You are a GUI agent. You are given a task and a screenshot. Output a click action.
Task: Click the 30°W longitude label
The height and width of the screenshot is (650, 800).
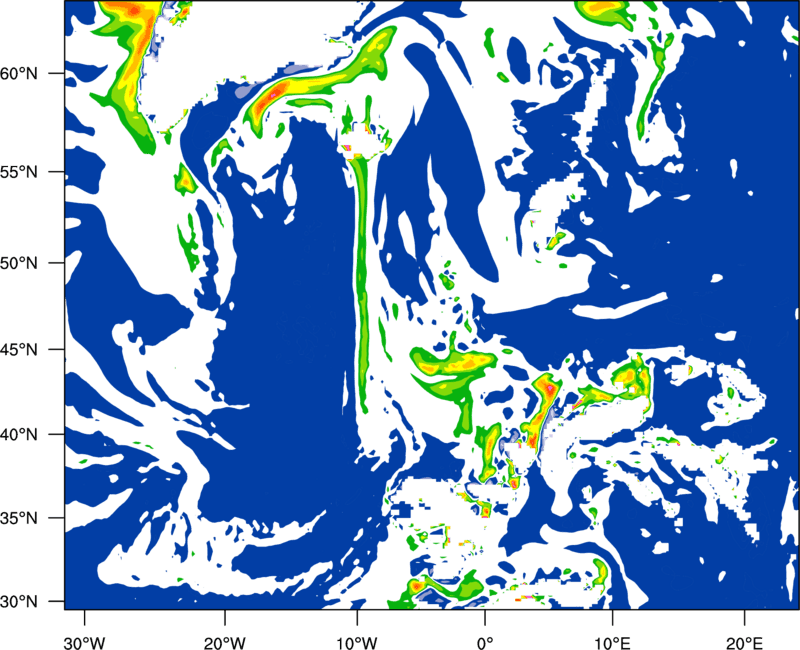point(85,643)
